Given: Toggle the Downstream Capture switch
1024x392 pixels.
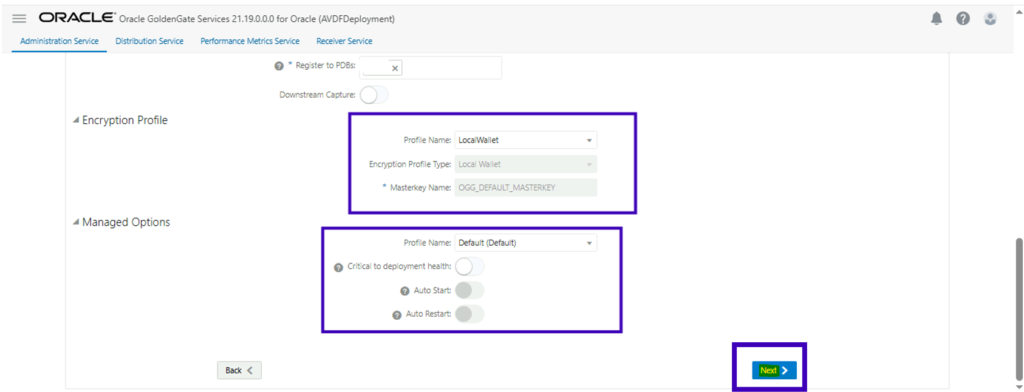Looking at the screenshot, I should coord(374,95).
